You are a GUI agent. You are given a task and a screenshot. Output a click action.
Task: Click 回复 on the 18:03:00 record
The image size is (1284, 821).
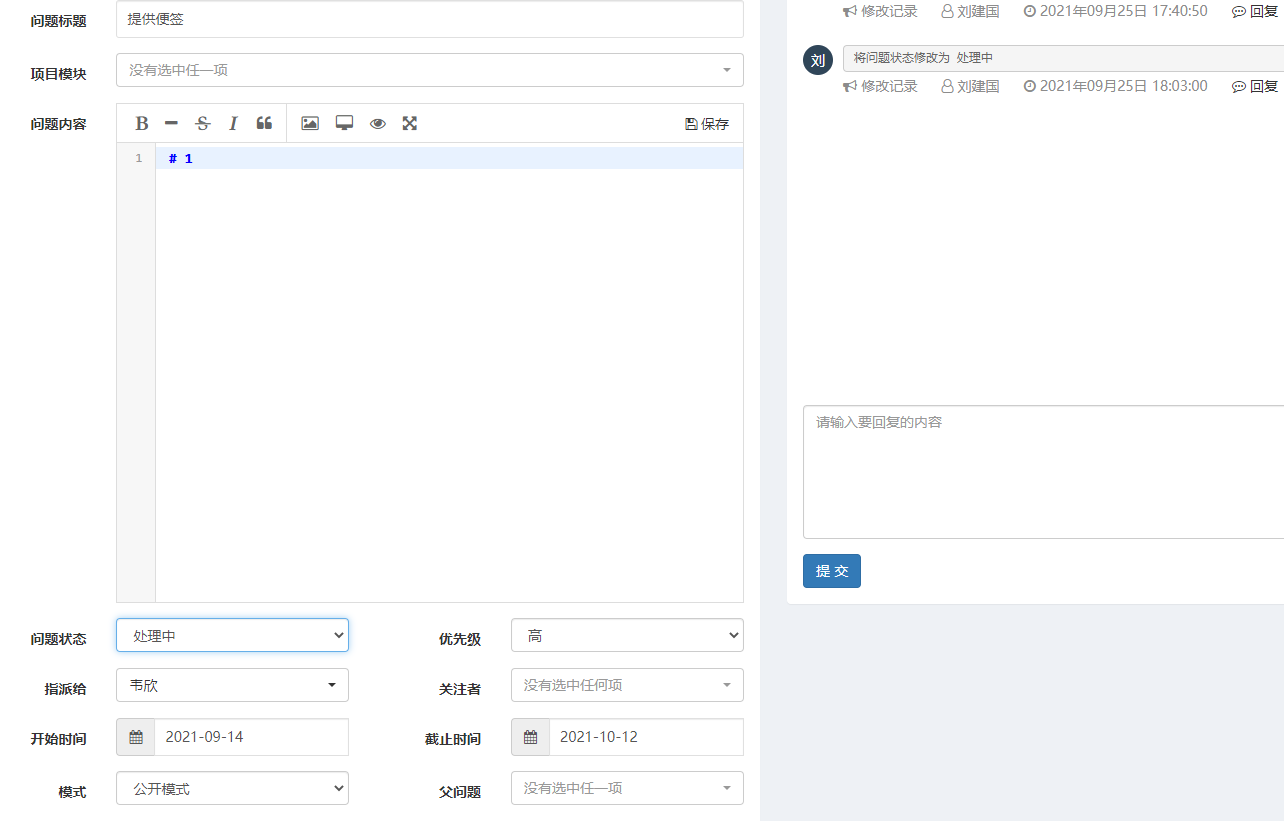point(1256,87)
